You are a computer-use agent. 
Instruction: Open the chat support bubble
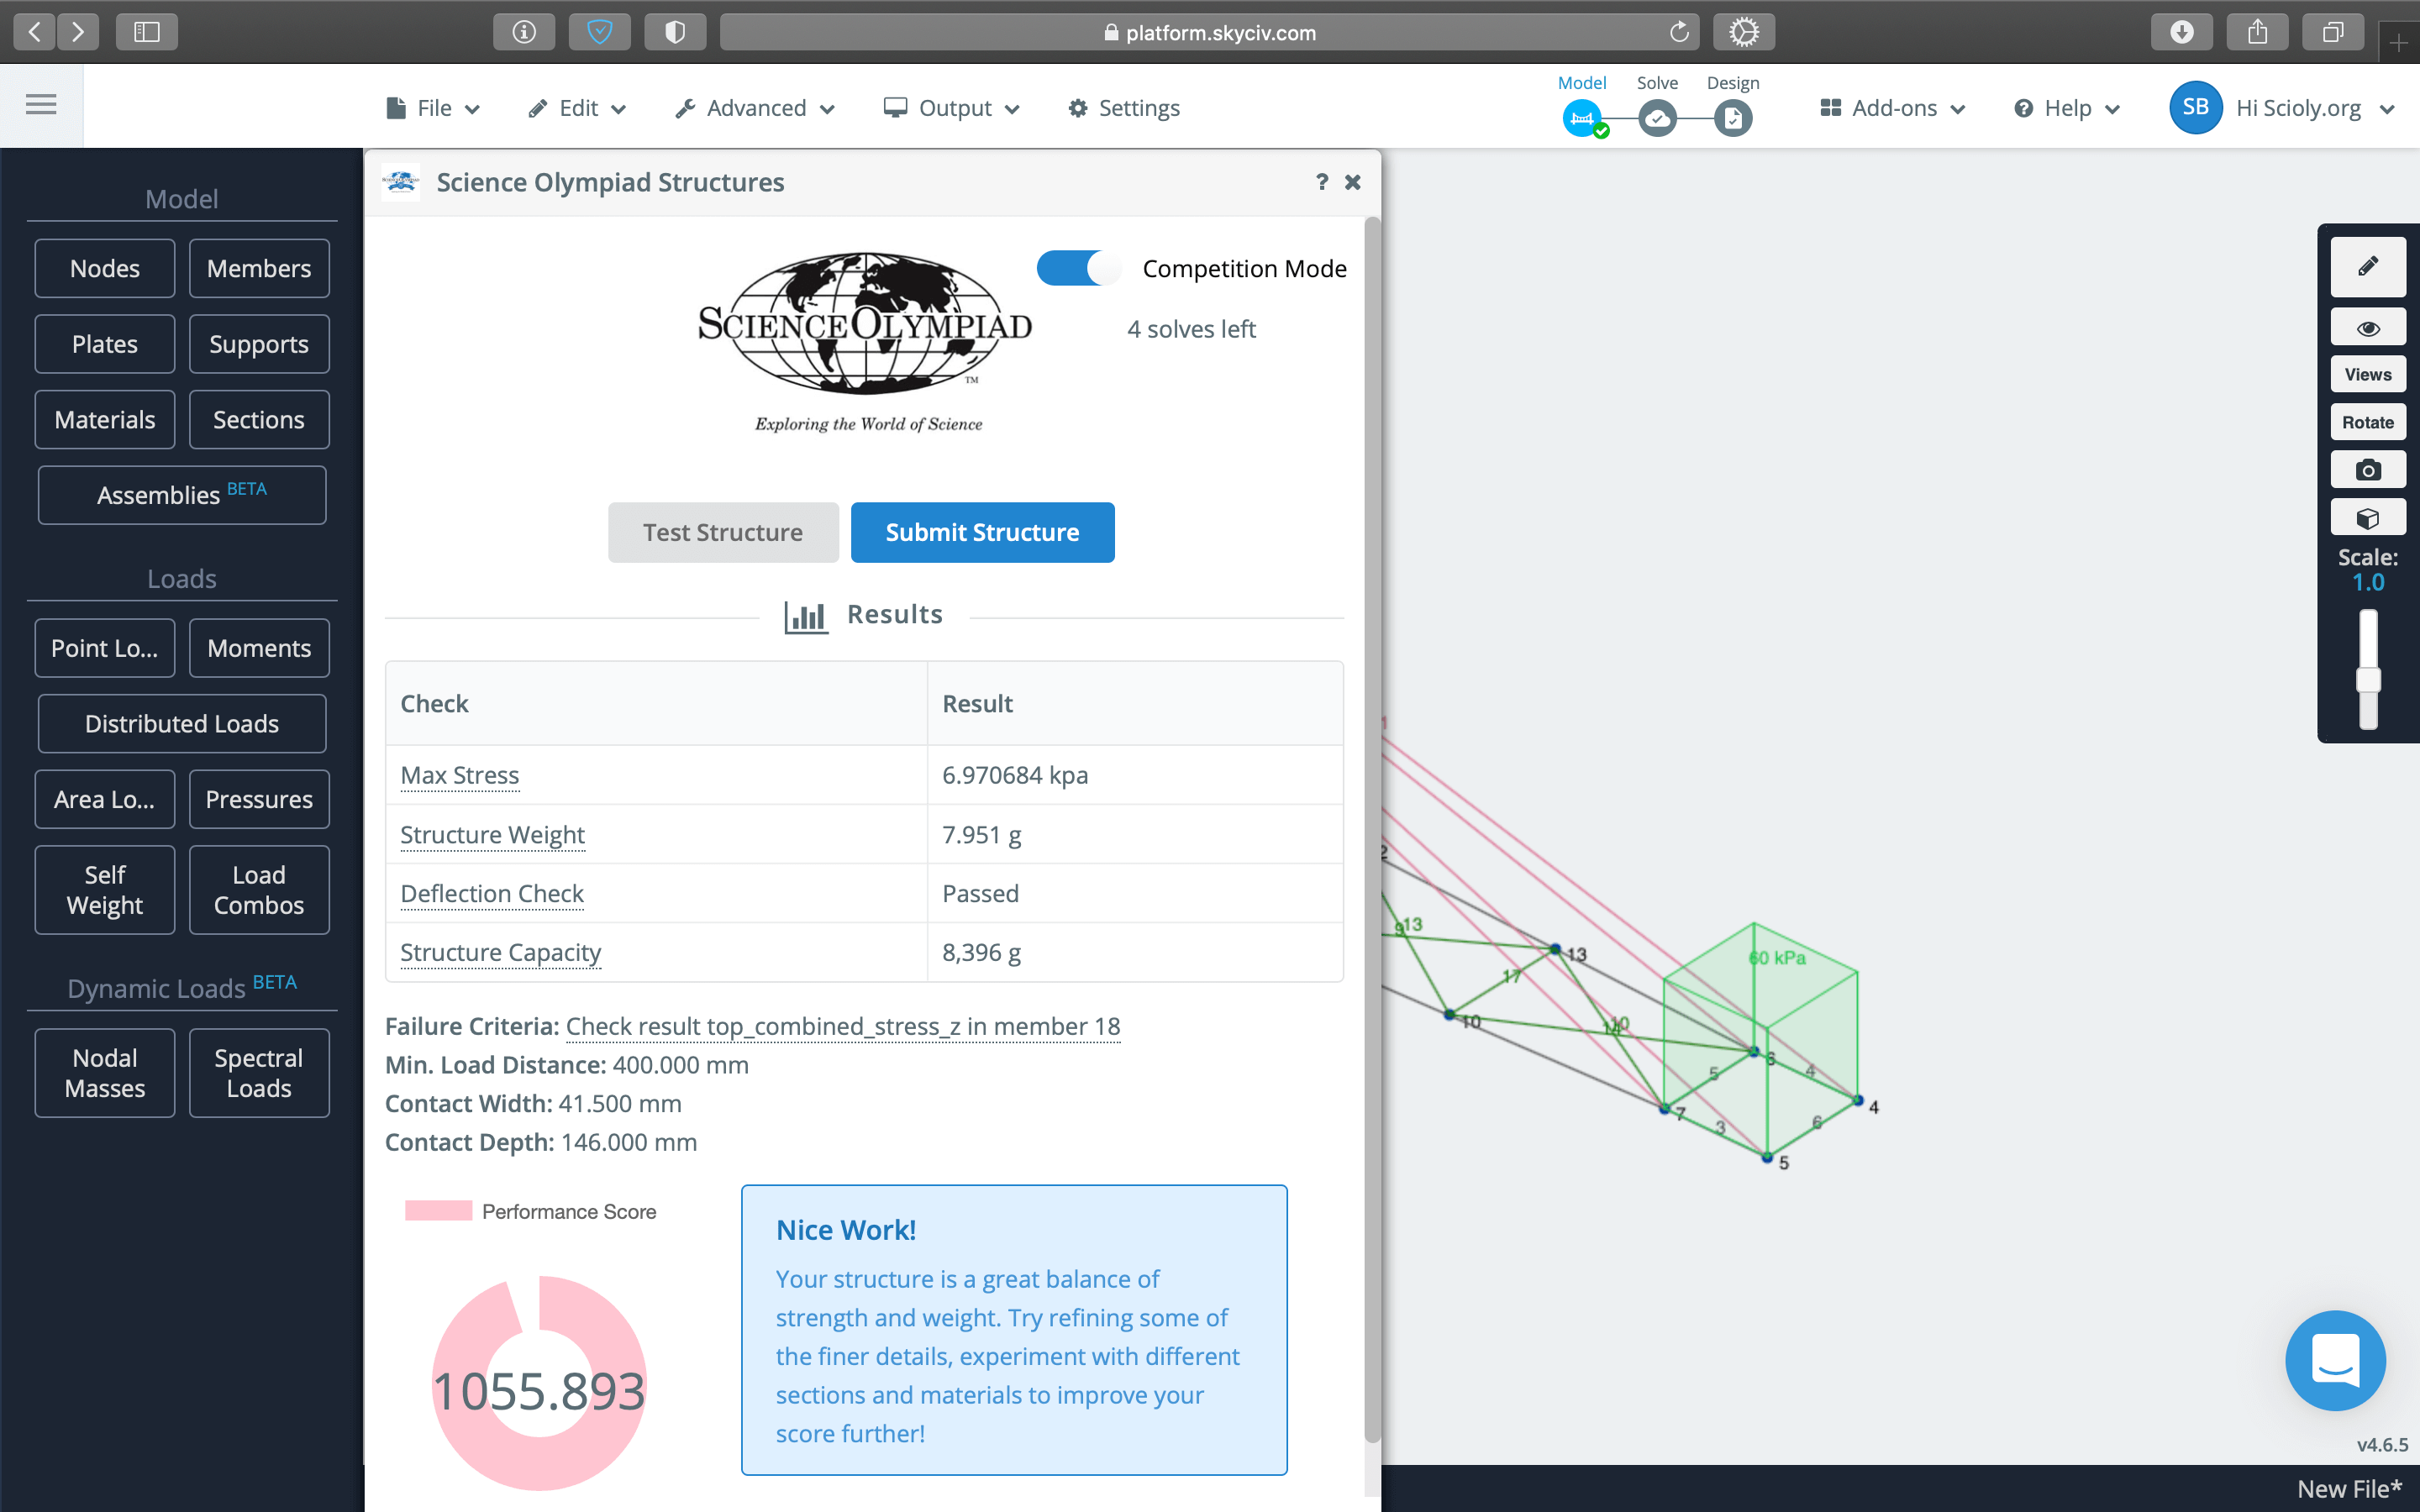2334,1360
